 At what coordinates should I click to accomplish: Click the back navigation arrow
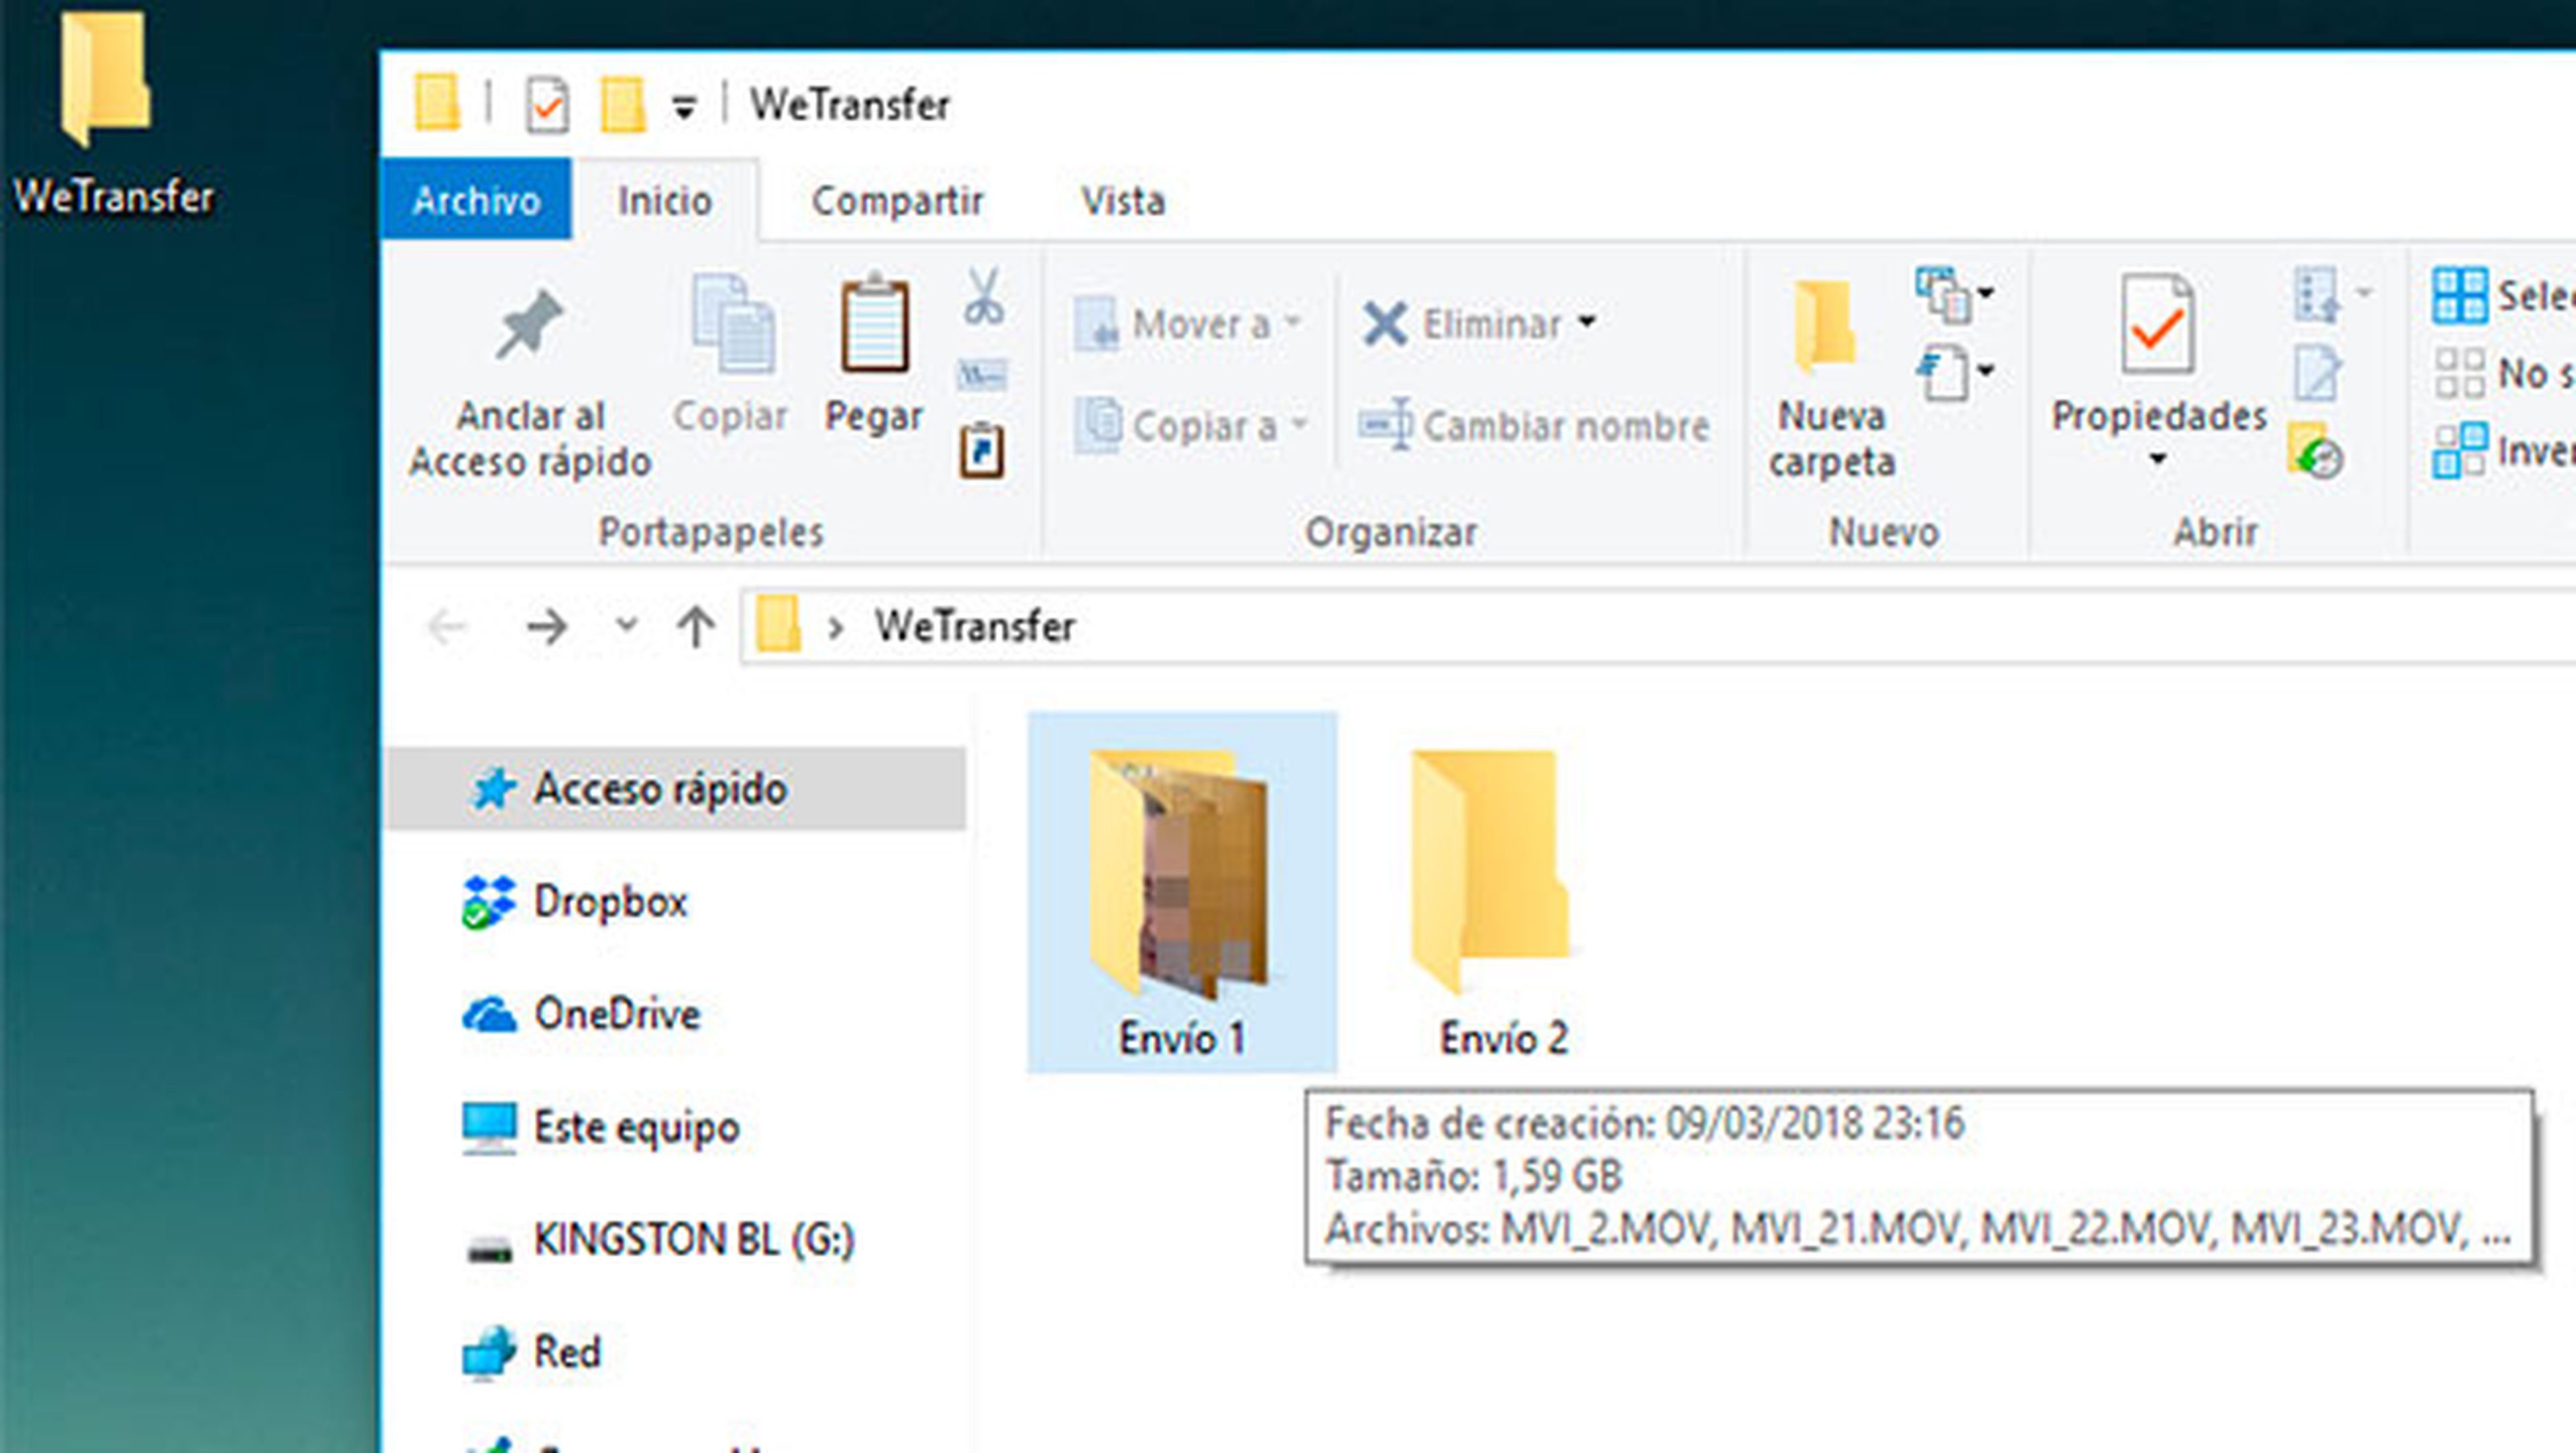447,627
